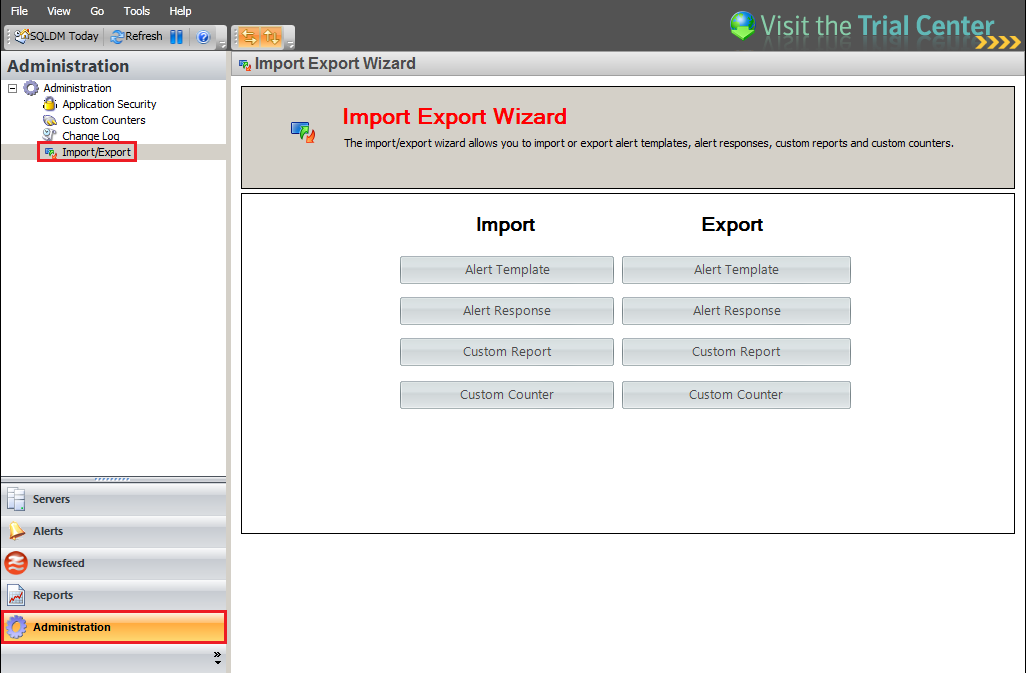Click the Change Log icon
The height and width of the screenshot is (673, 1026).
click(50, 135)
